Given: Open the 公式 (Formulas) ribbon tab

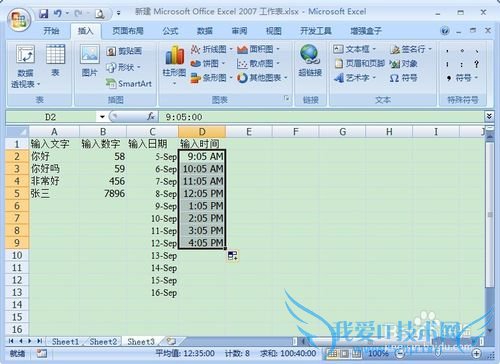Looking at the screenshot, I should (170, 31).
